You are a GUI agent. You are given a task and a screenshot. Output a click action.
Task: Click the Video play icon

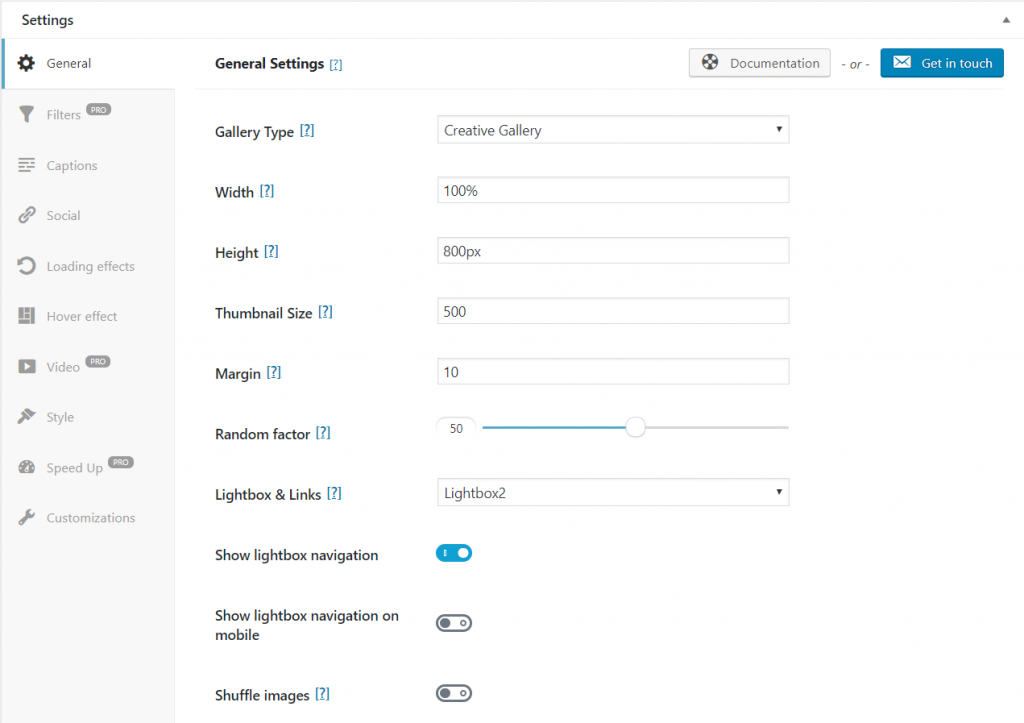tap(27, 366)
